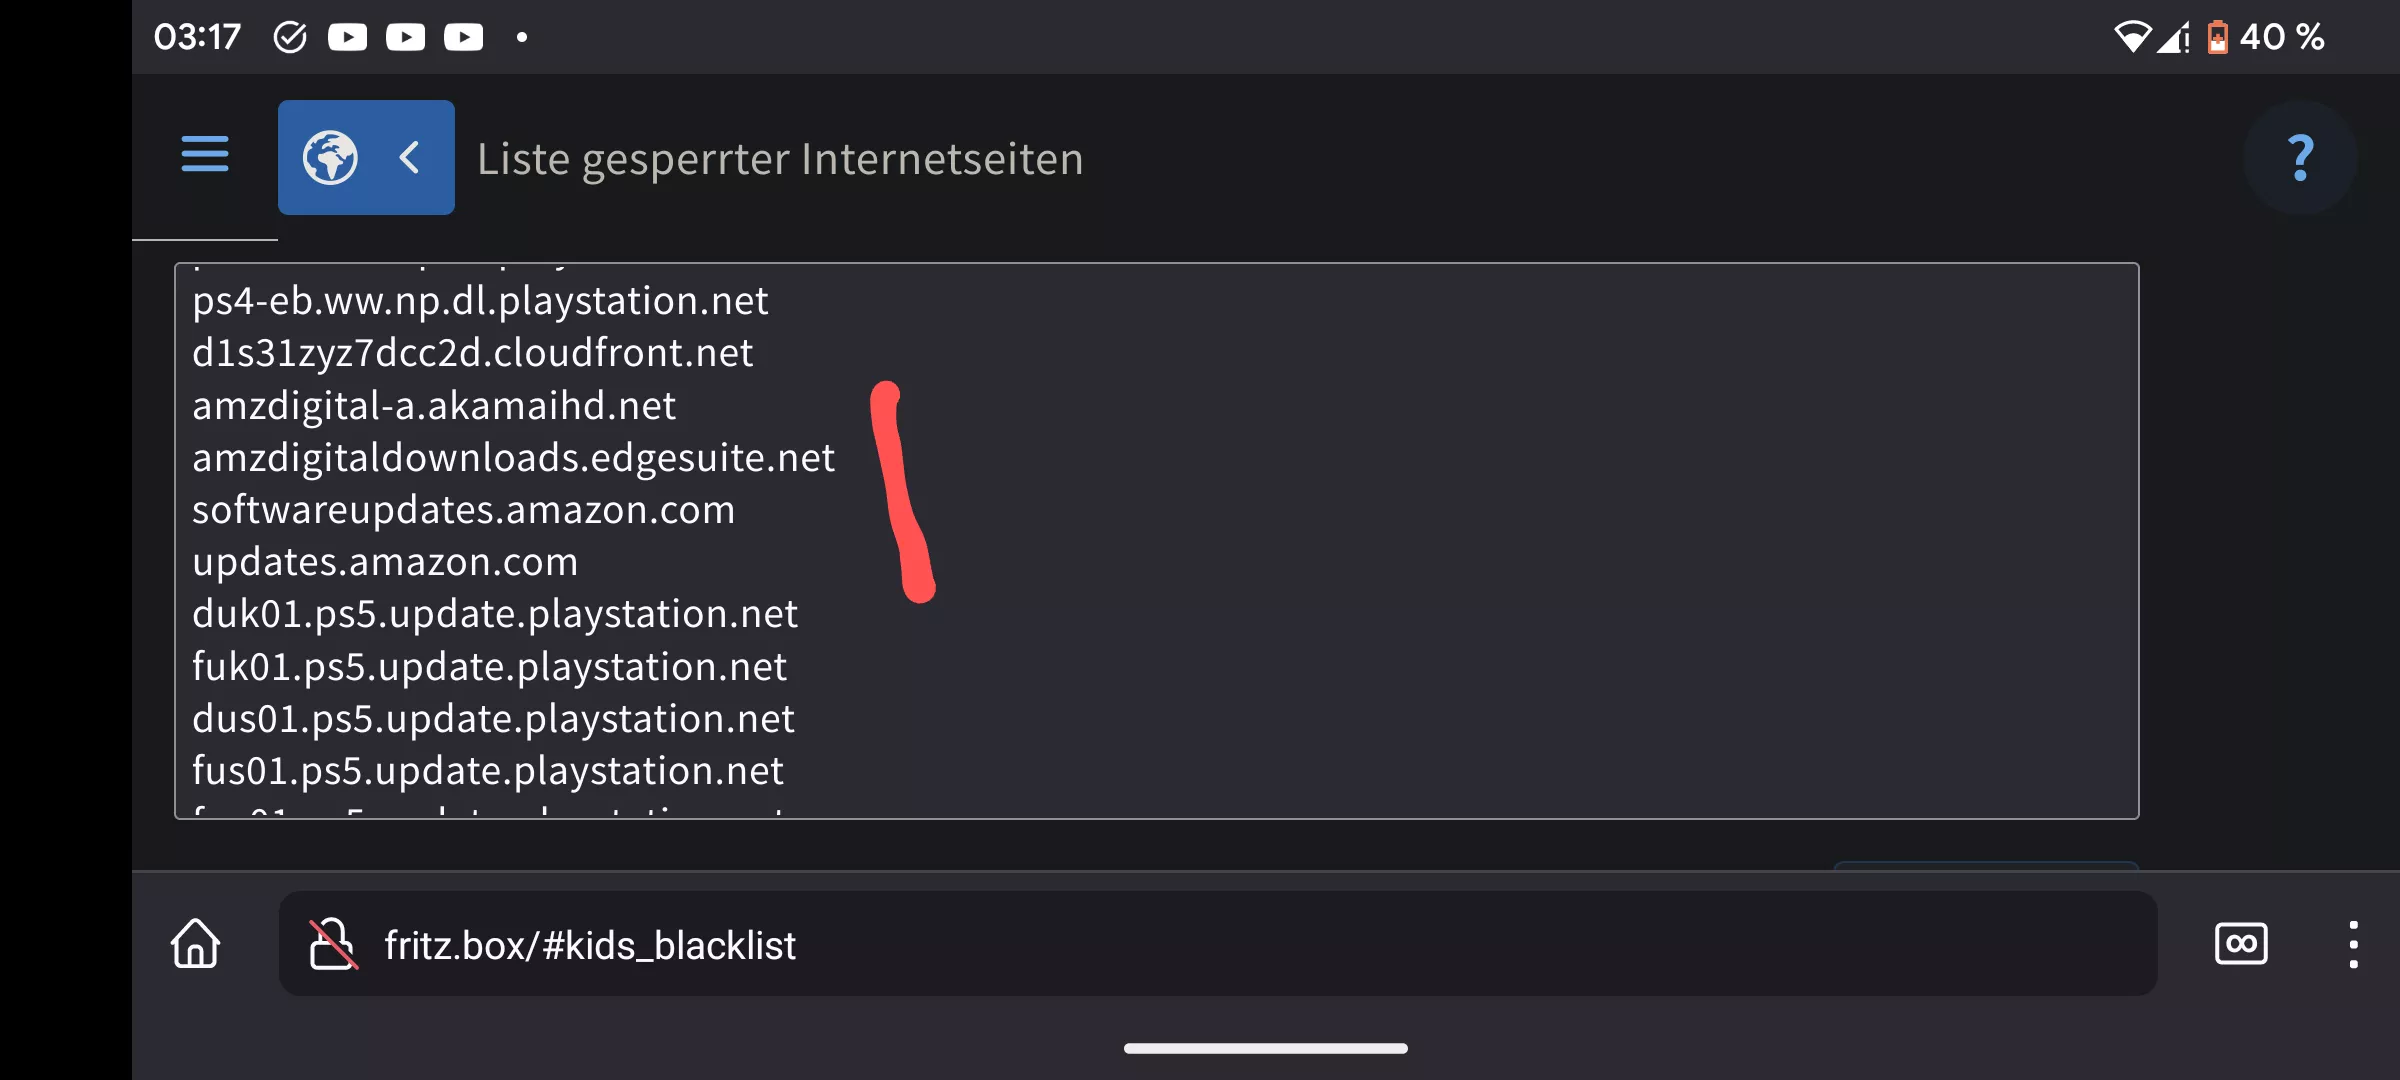Tap the Wi-Fi signal status icon
This screenshot has width=2400, height=1080.
2132,38
